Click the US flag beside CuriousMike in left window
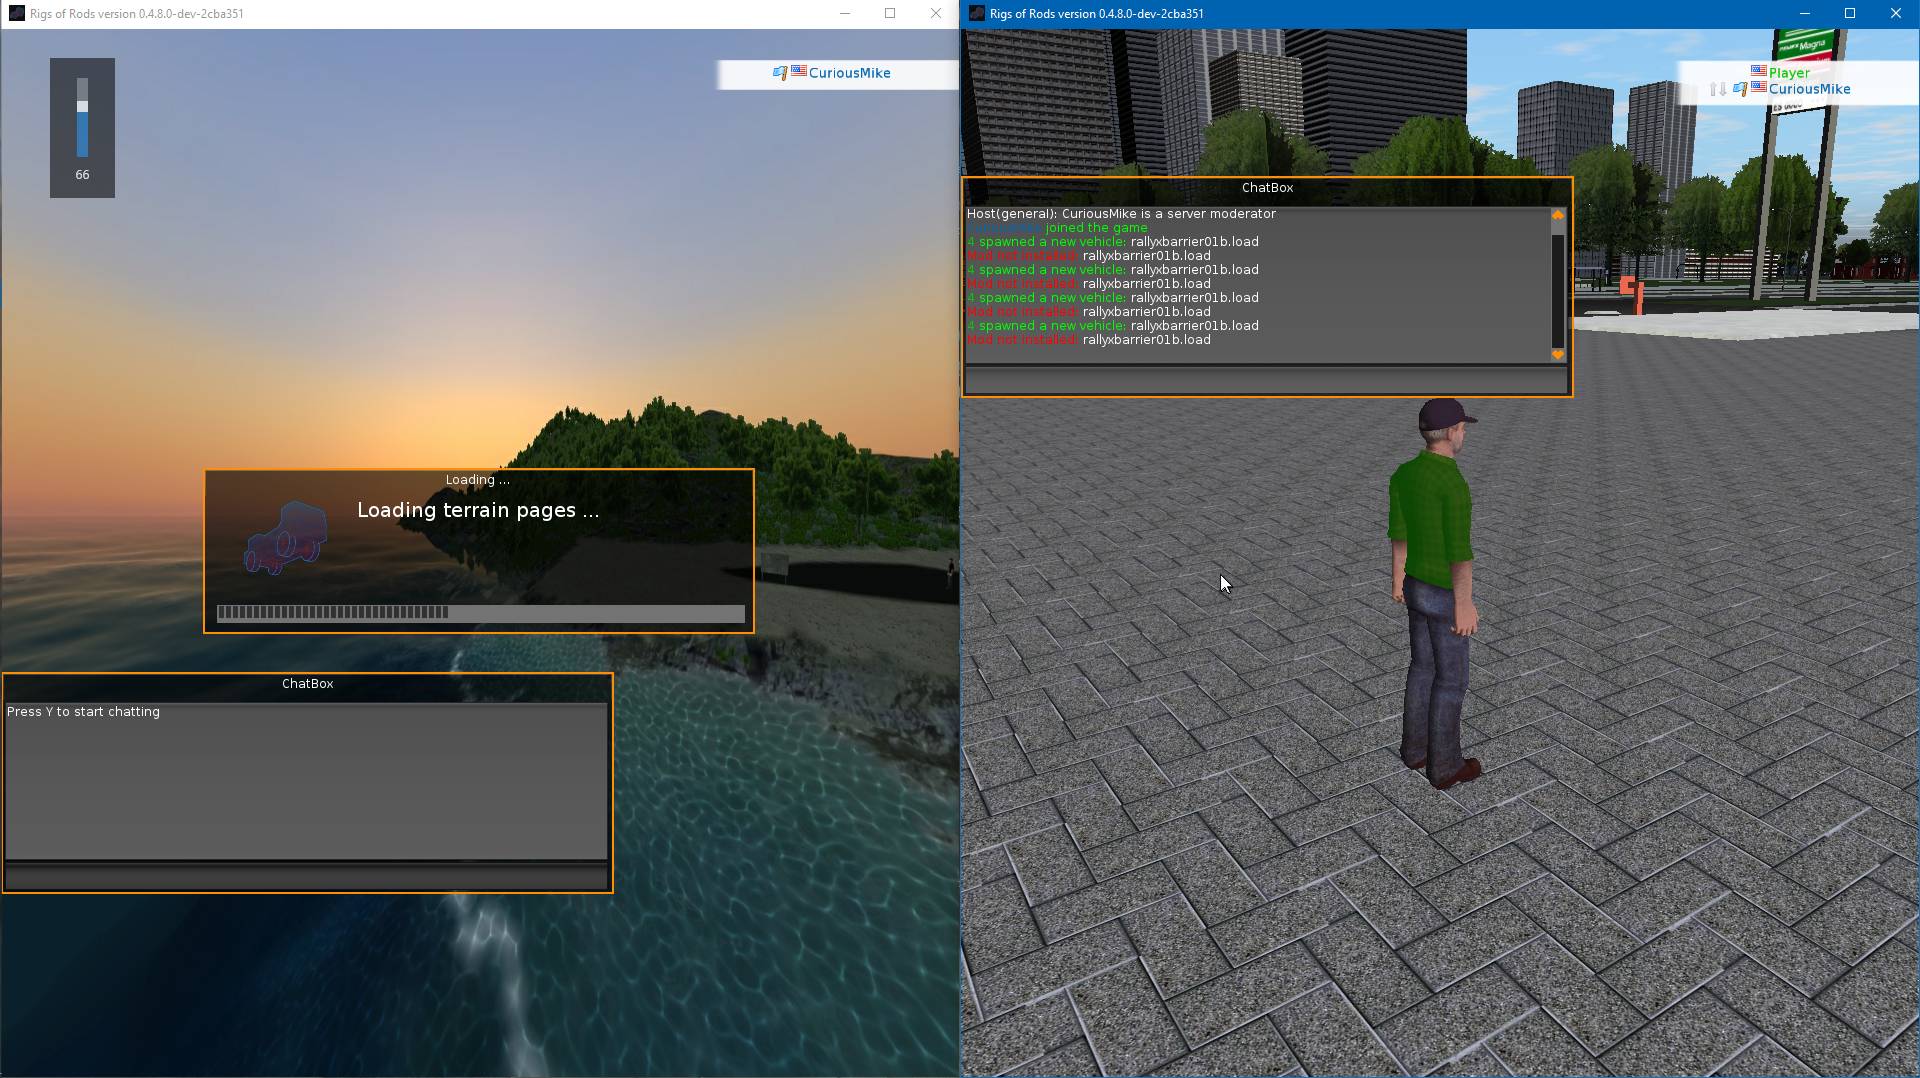The width and height of the screenshot is (1920, 1078). (799, 72)
